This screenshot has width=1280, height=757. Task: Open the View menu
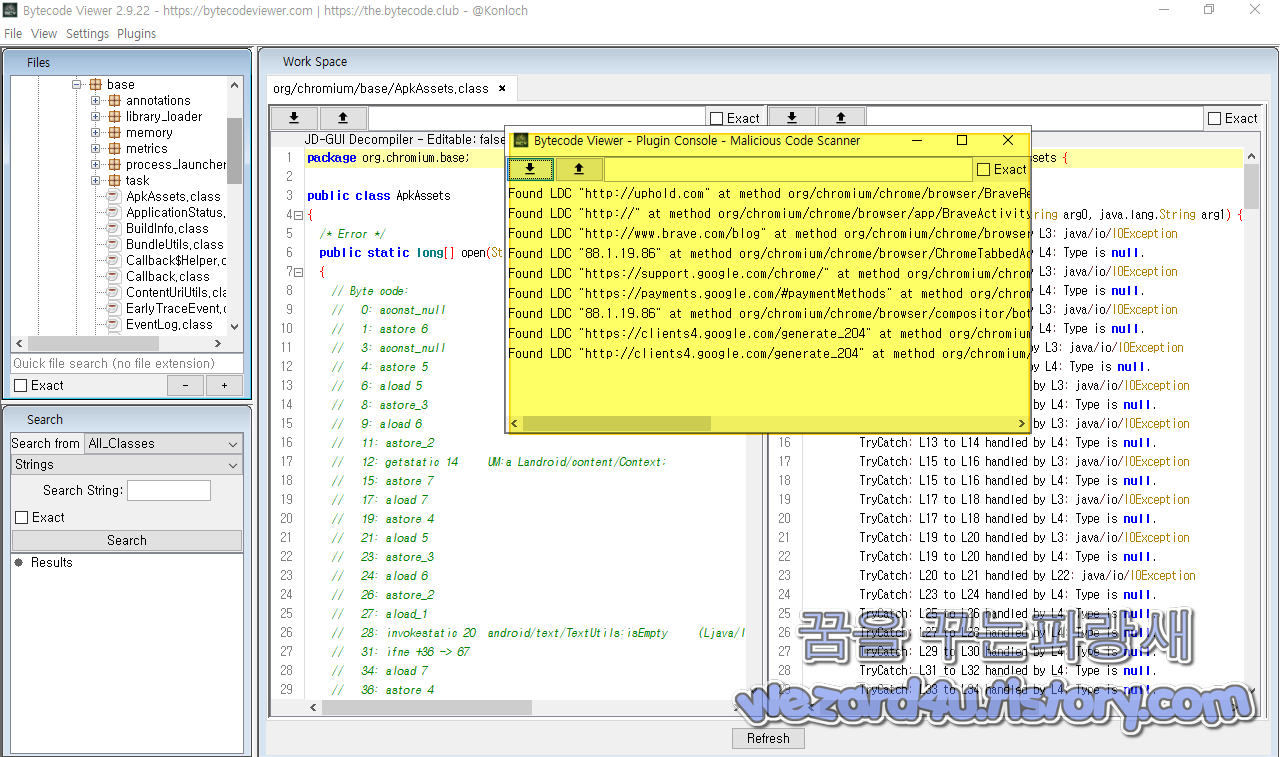click(x=44, y=34)
